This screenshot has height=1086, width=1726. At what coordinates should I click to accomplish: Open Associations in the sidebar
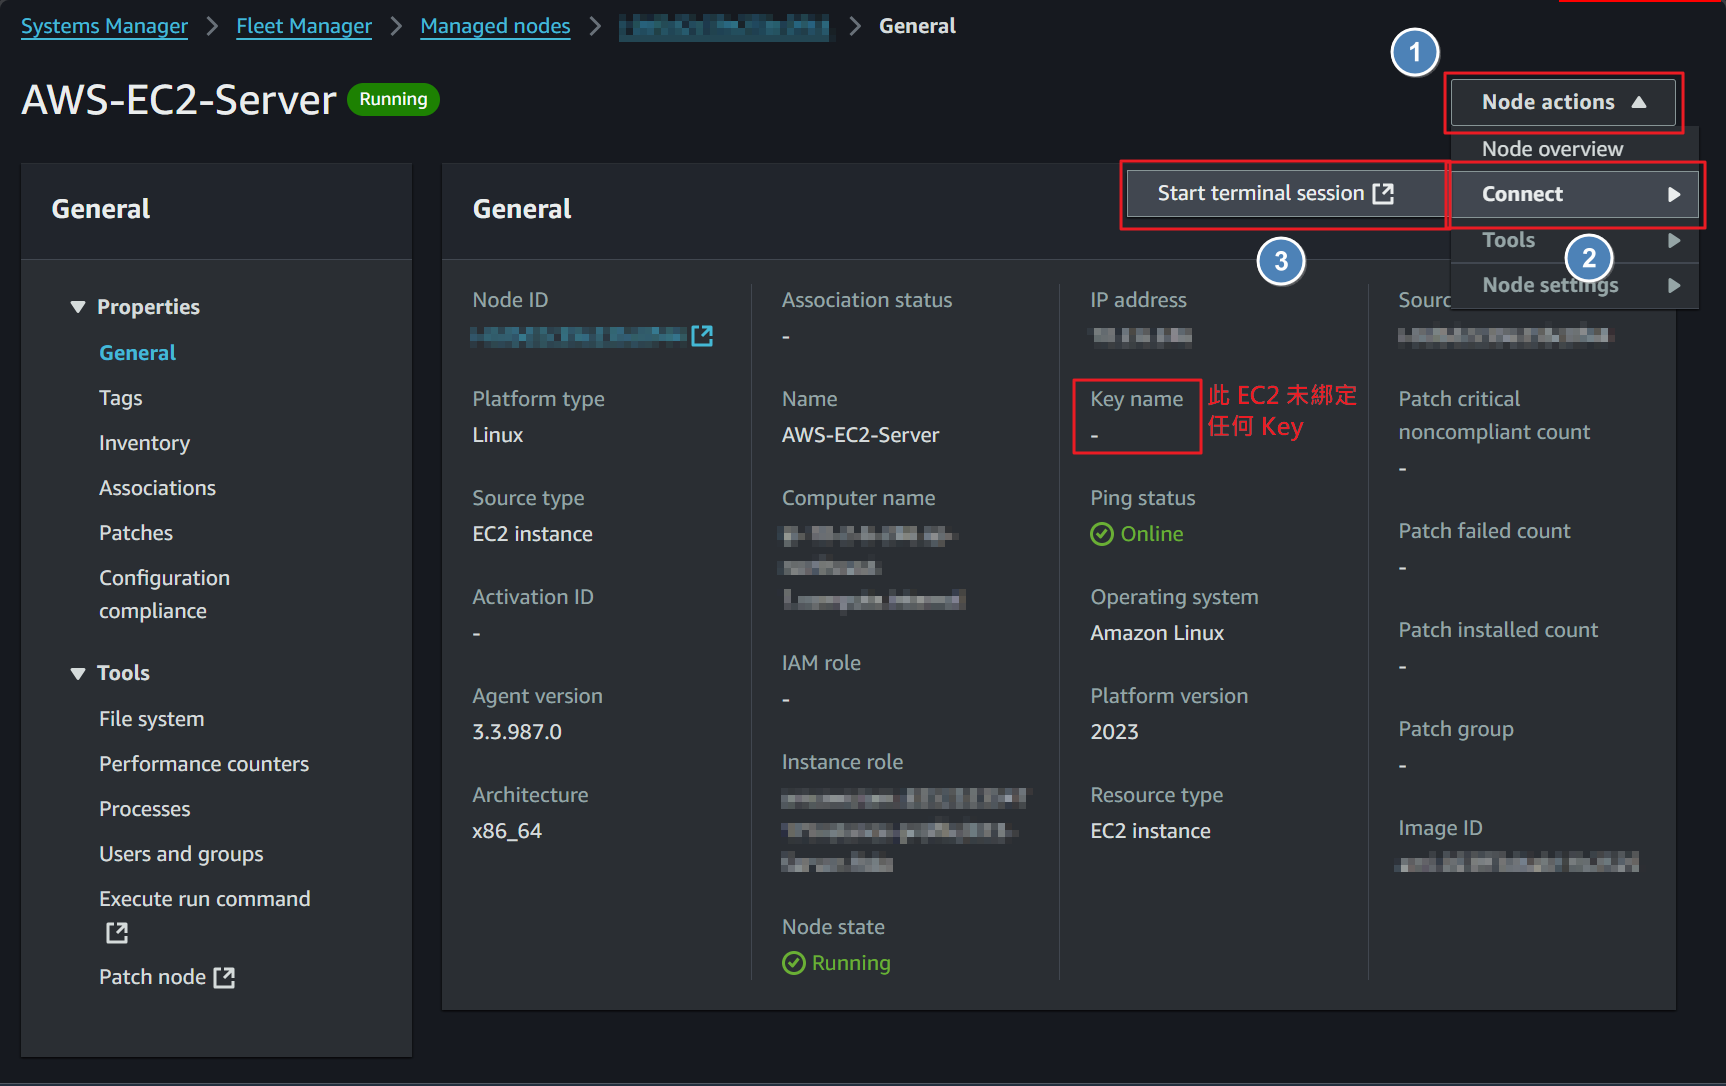[157, 488]
